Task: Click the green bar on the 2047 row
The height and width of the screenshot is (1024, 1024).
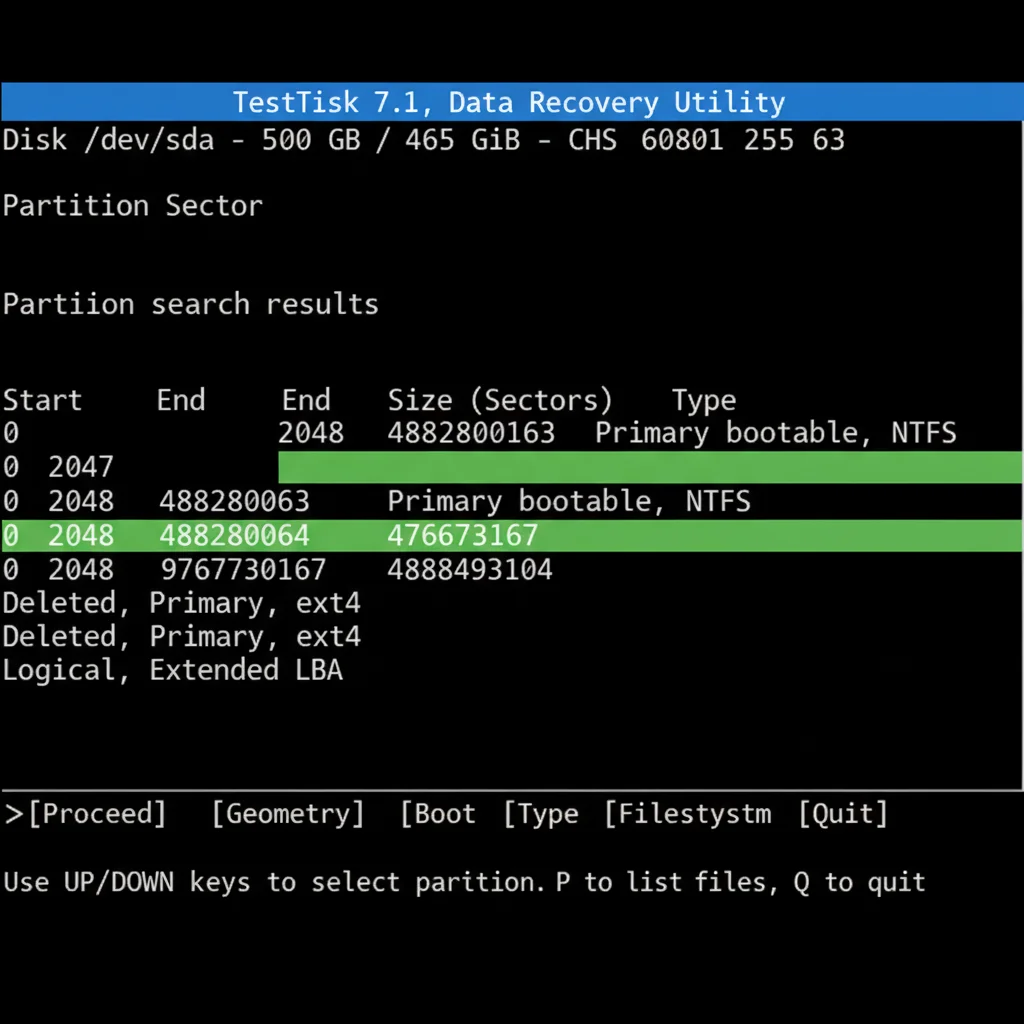Action: pos(650,467)
